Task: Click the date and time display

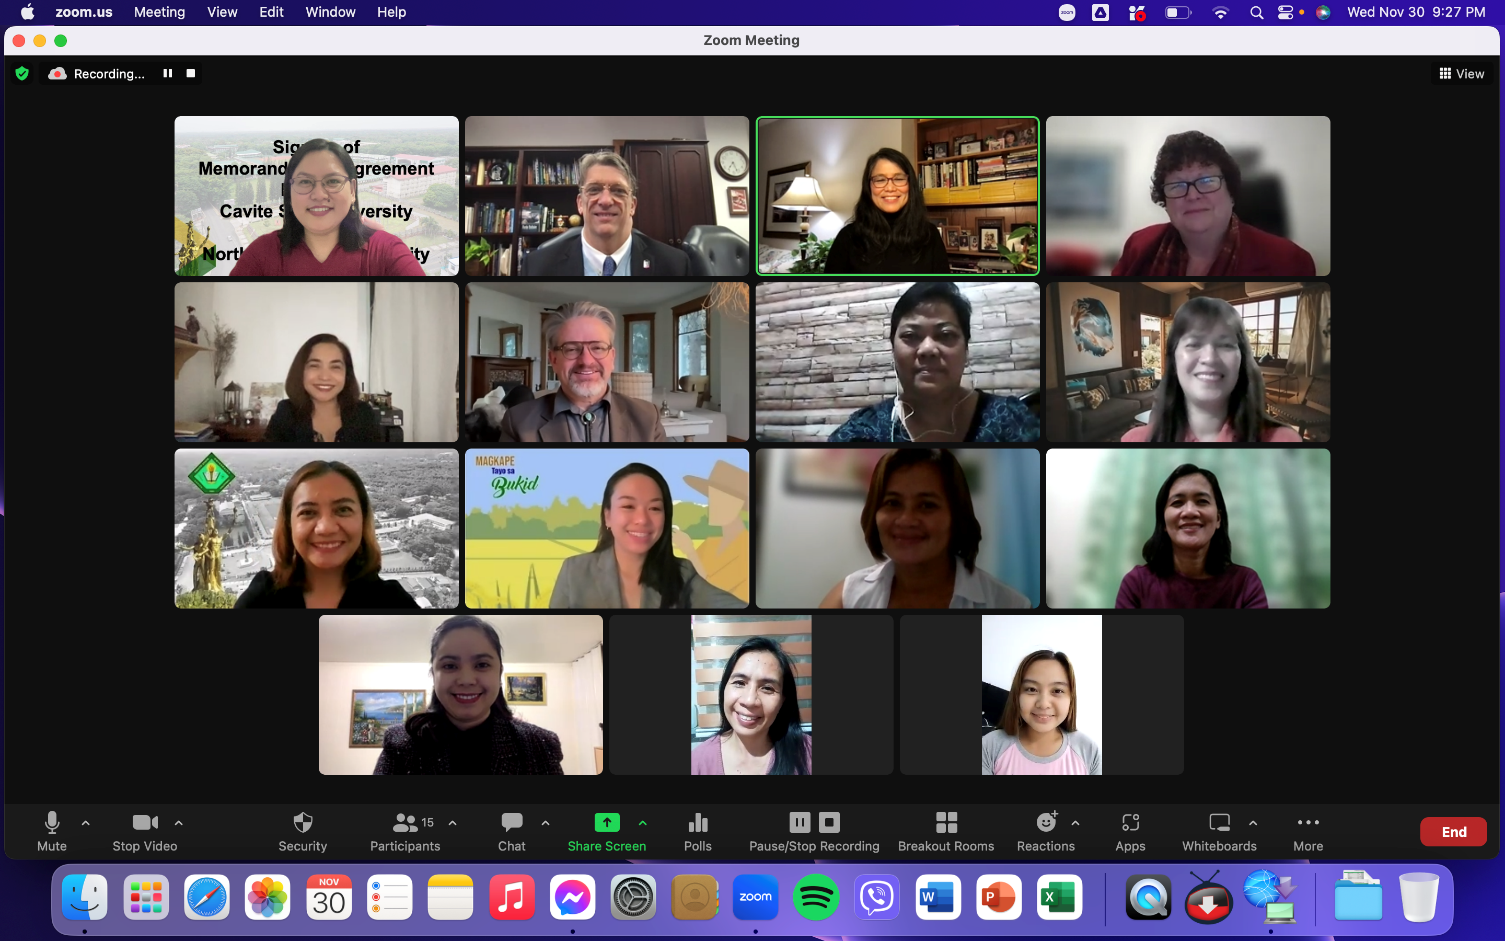Action: (1416, 12)
